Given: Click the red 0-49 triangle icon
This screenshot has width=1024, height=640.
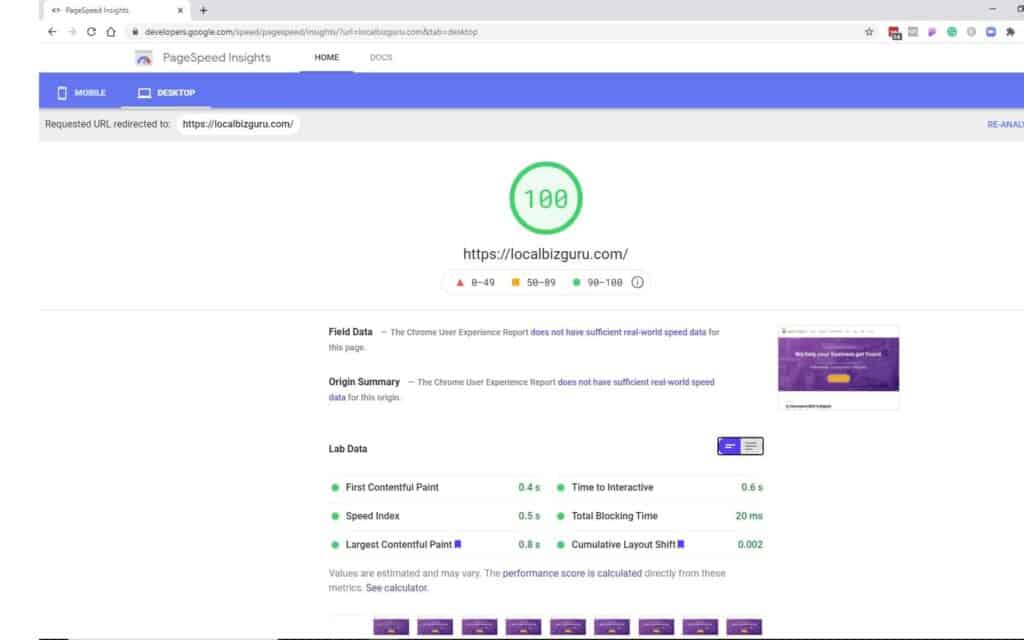Looking at the screenshot, I should coord(459,282).
